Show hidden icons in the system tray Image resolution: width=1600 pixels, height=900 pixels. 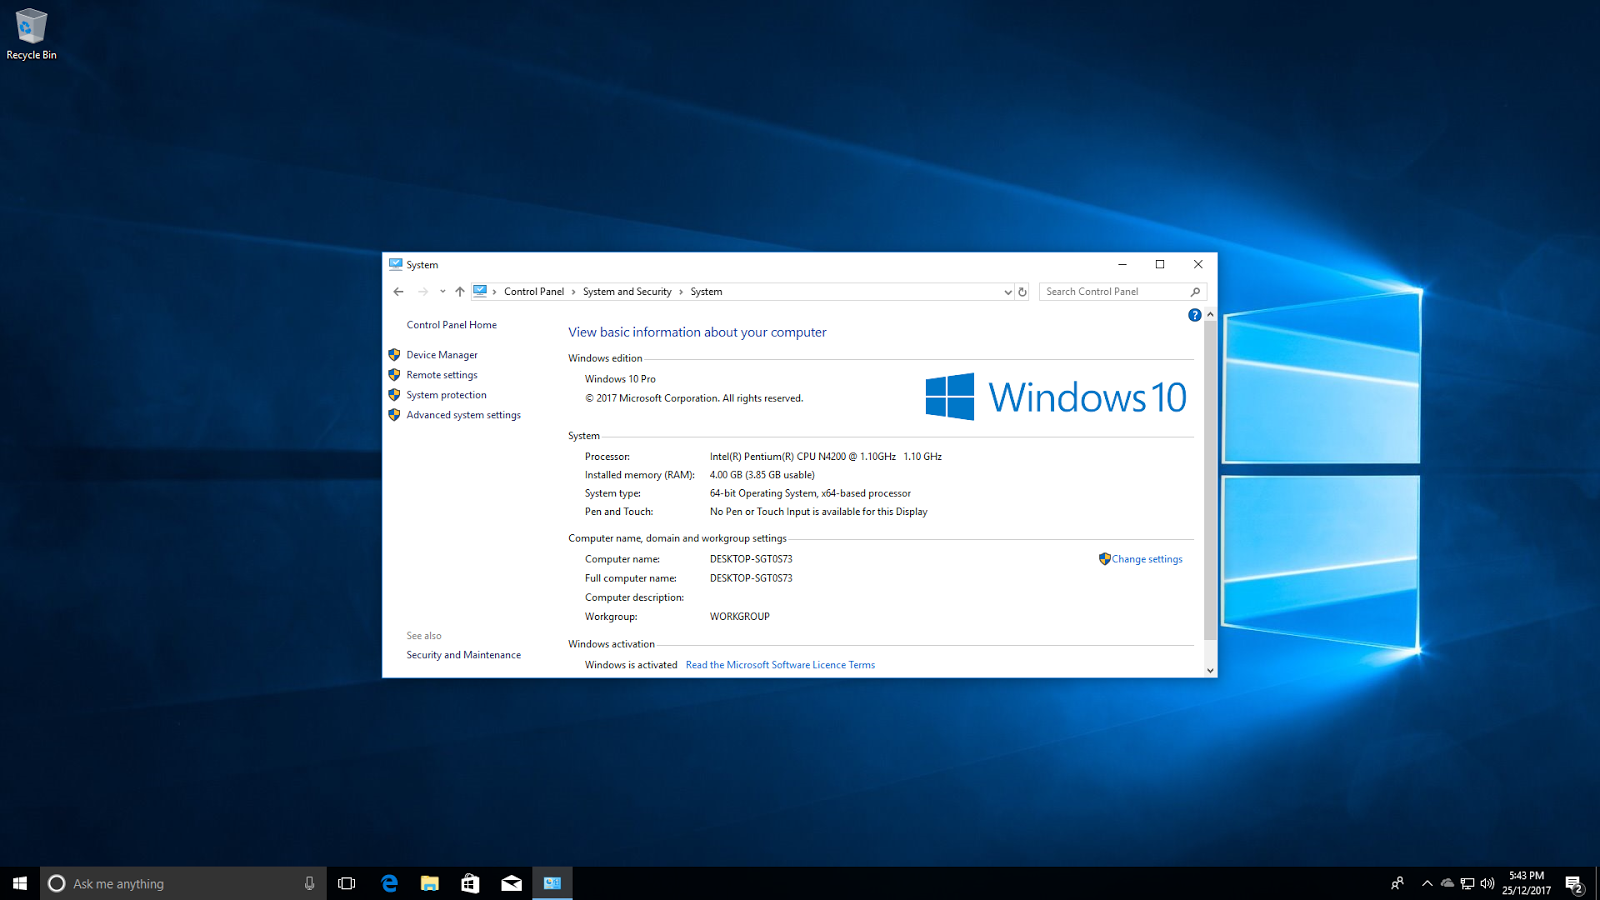[1427, 883]
